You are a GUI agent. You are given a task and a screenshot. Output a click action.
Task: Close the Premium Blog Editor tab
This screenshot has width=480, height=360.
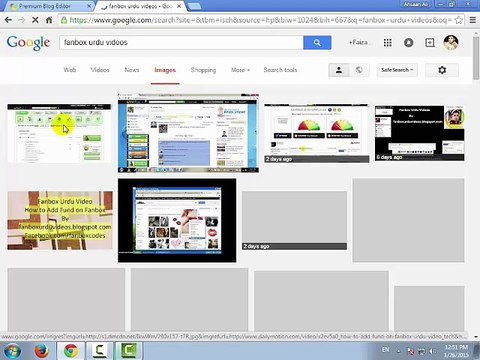coord(89,6)
